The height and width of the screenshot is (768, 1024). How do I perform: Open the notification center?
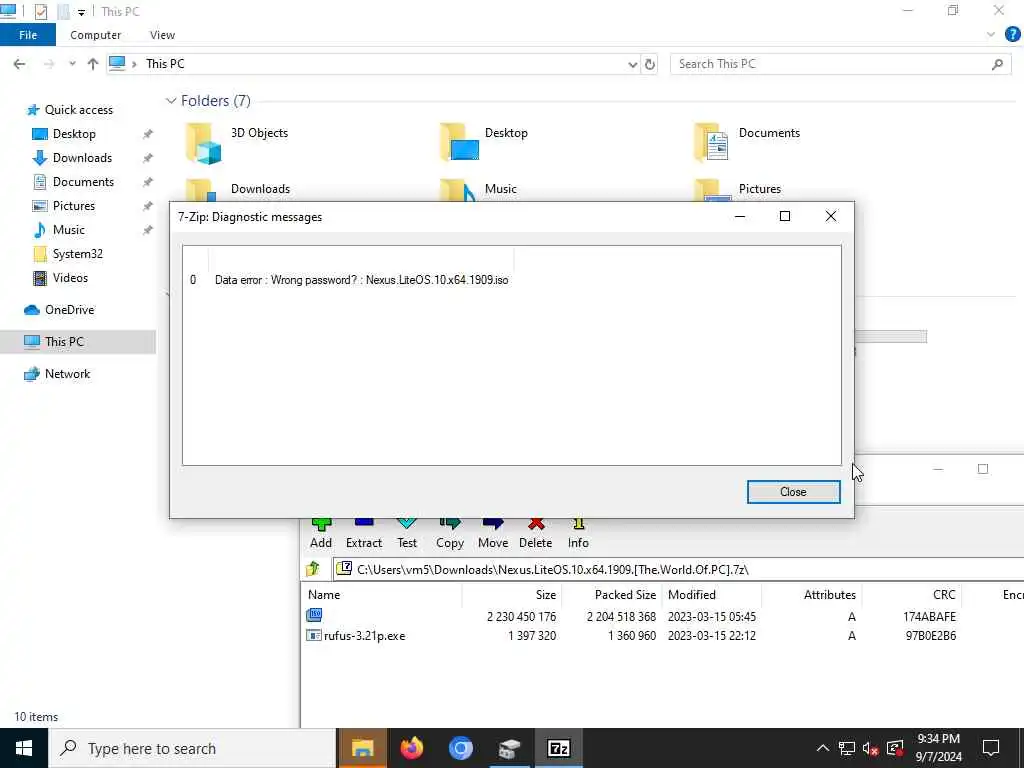991,748
